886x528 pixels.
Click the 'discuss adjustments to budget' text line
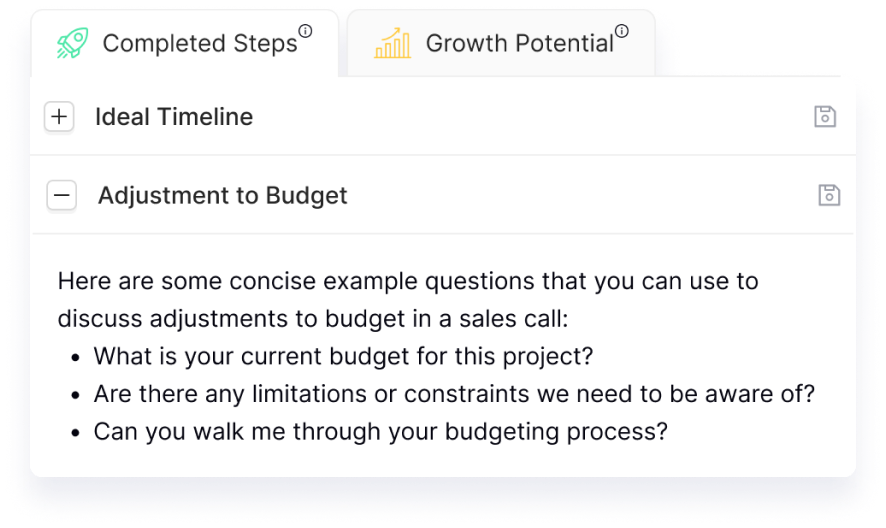313,319
